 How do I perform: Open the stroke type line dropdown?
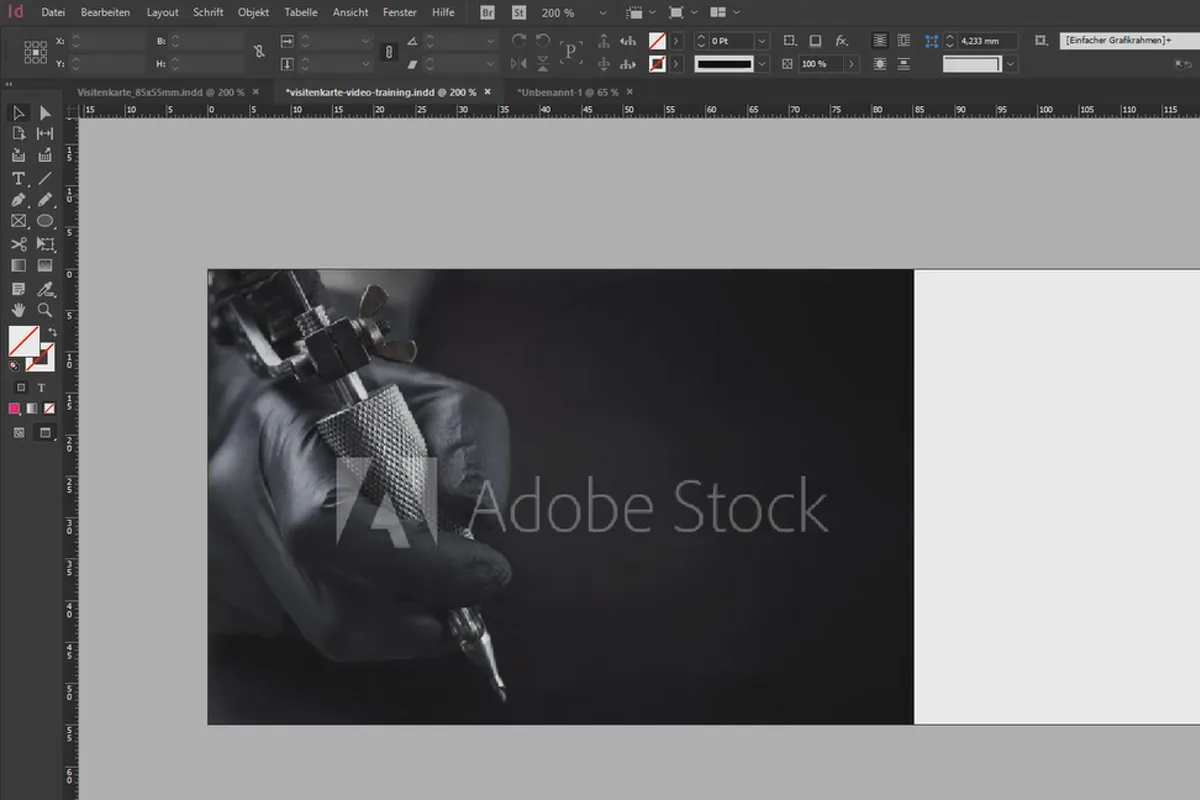(x=762, y=64)
